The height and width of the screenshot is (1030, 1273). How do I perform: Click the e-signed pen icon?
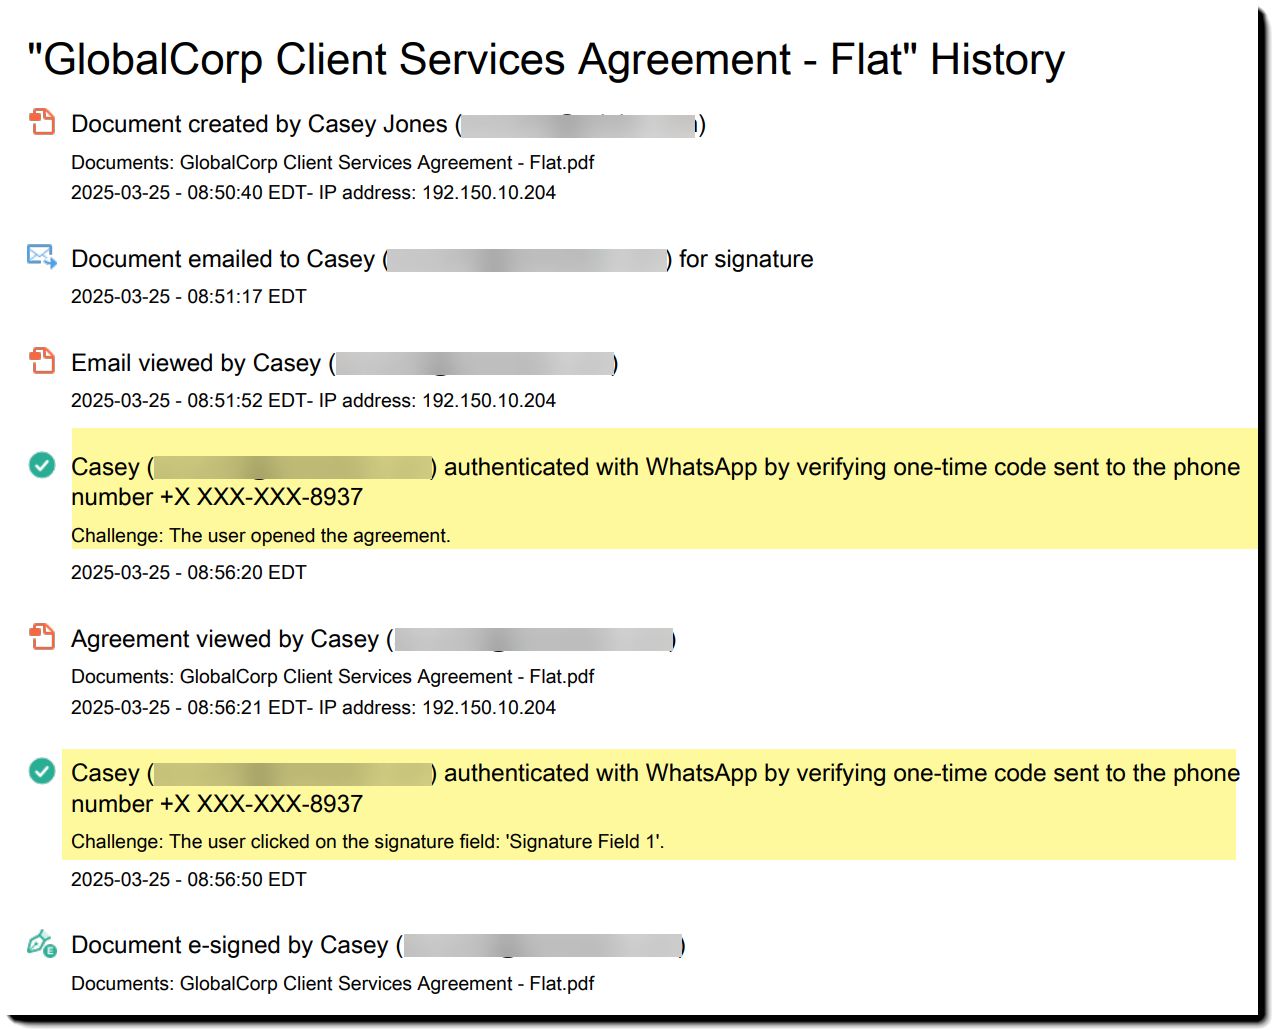click(x=42, y=943)
